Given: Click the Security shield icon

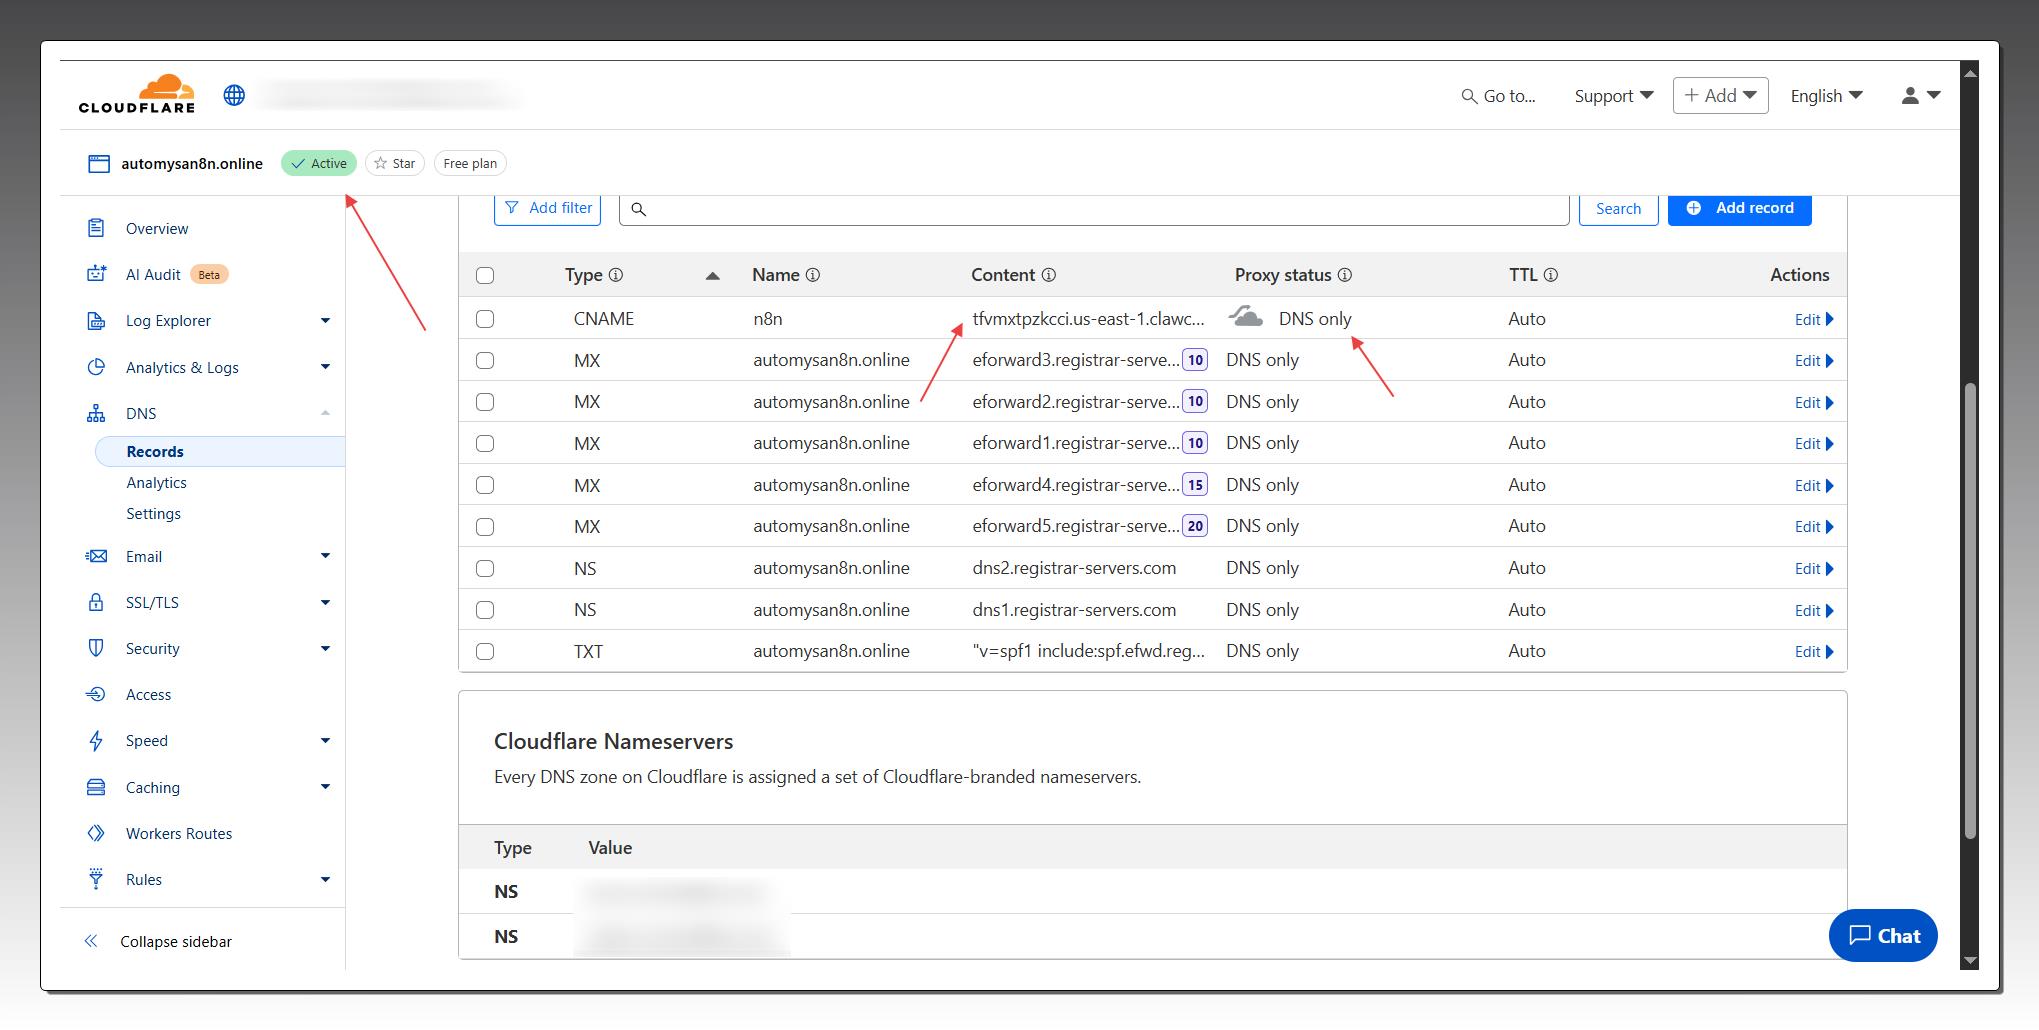Looking at the screenshot, I should coord(96,648).
